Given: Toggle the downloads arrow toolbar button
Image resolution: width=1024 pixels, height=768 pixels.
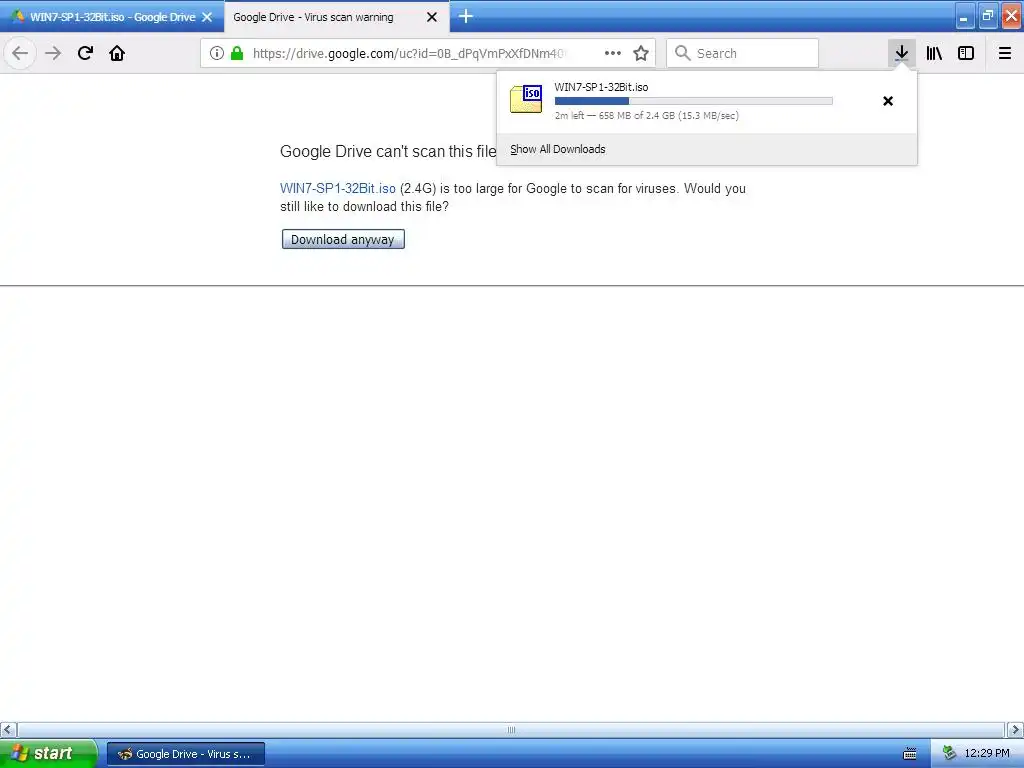Looking at the screenshot, I should point(902,53).
